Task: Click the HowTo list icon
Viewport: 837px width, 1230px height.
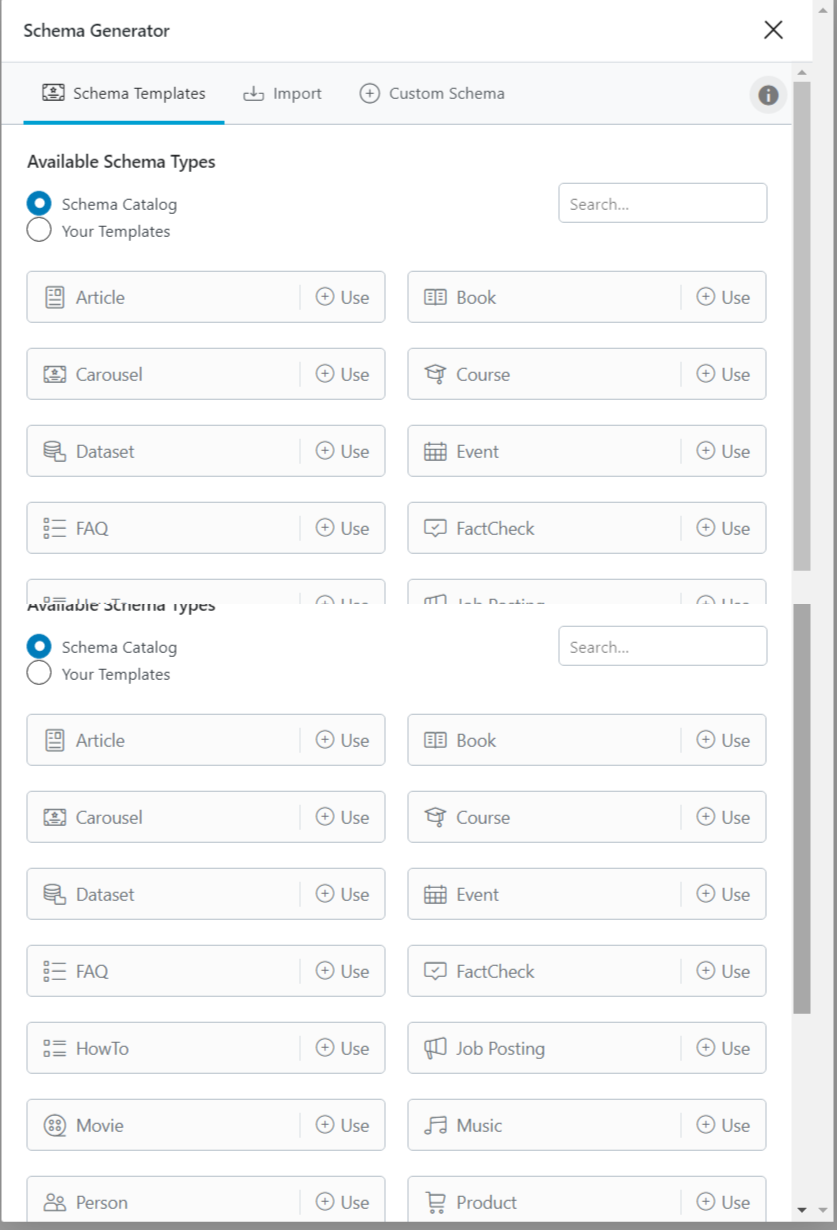Action: tap(55, 1048)
